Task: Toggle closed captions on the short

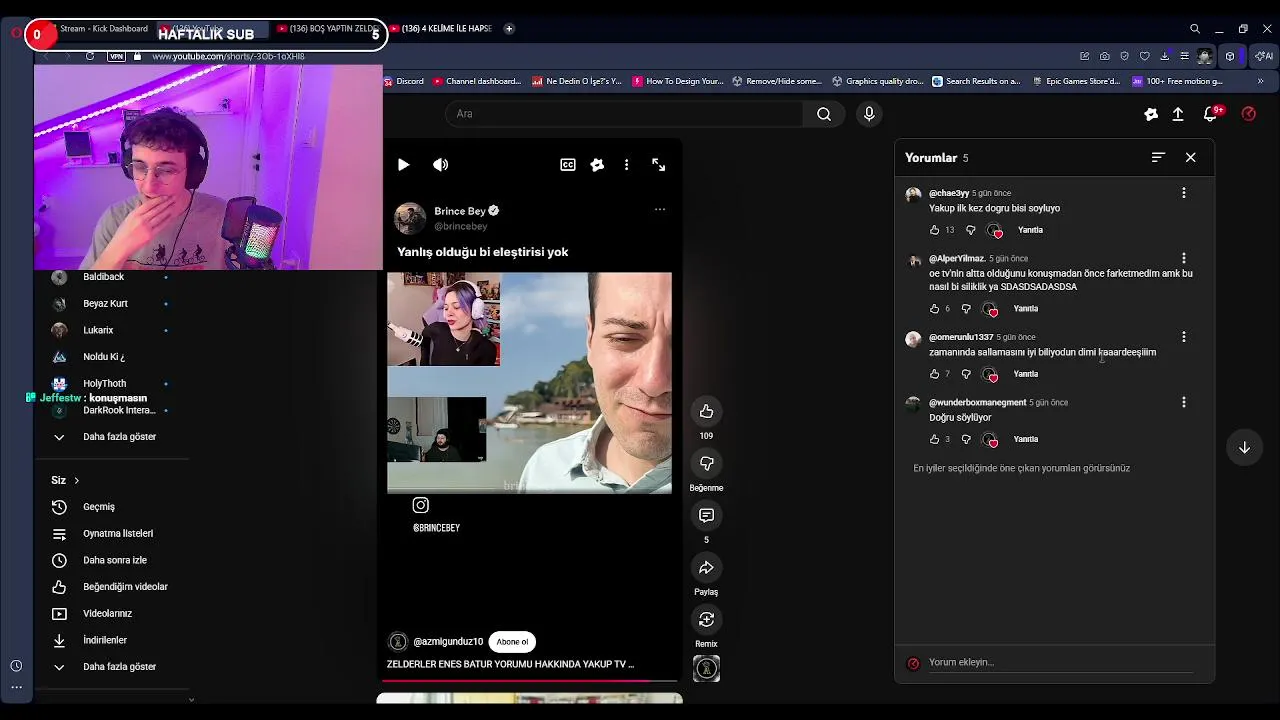Action: [x=568, y=165]
